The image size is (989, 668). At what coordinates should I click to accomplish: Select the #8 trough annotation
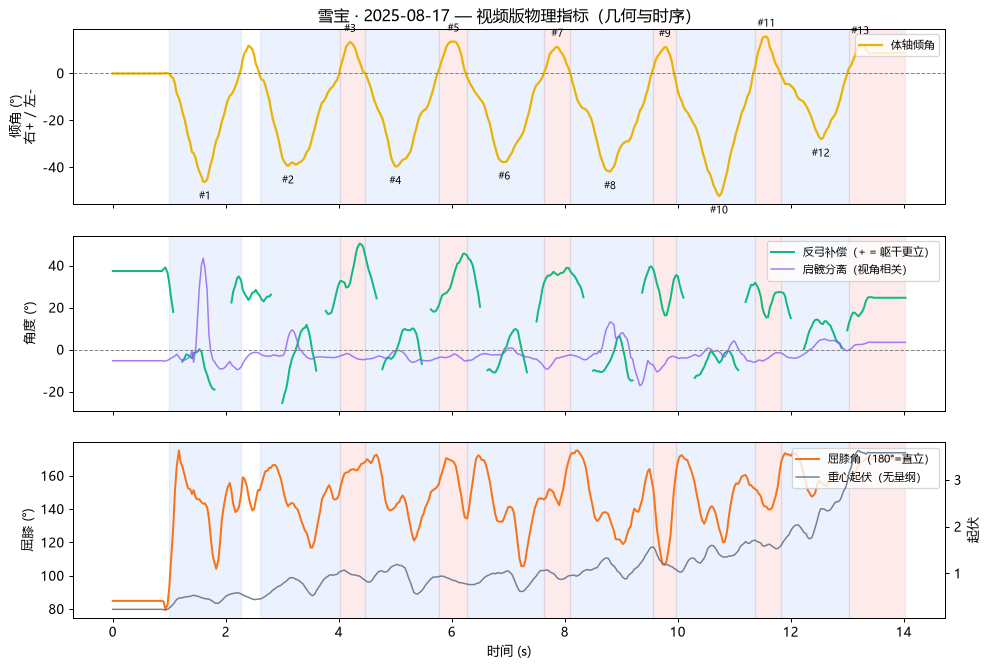609,185
